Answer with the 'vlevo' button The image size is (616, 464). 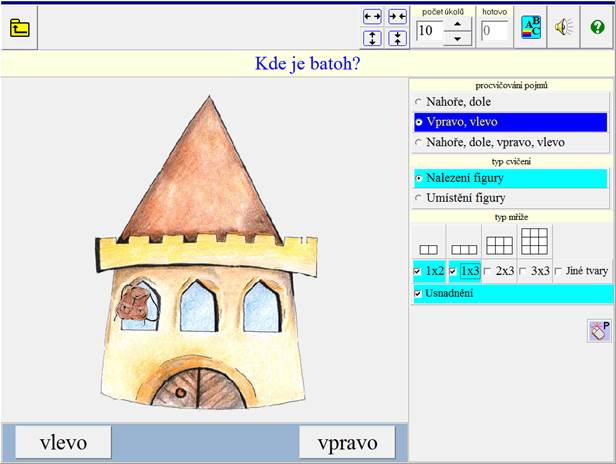pyautogui.click(x=62, y=443)
